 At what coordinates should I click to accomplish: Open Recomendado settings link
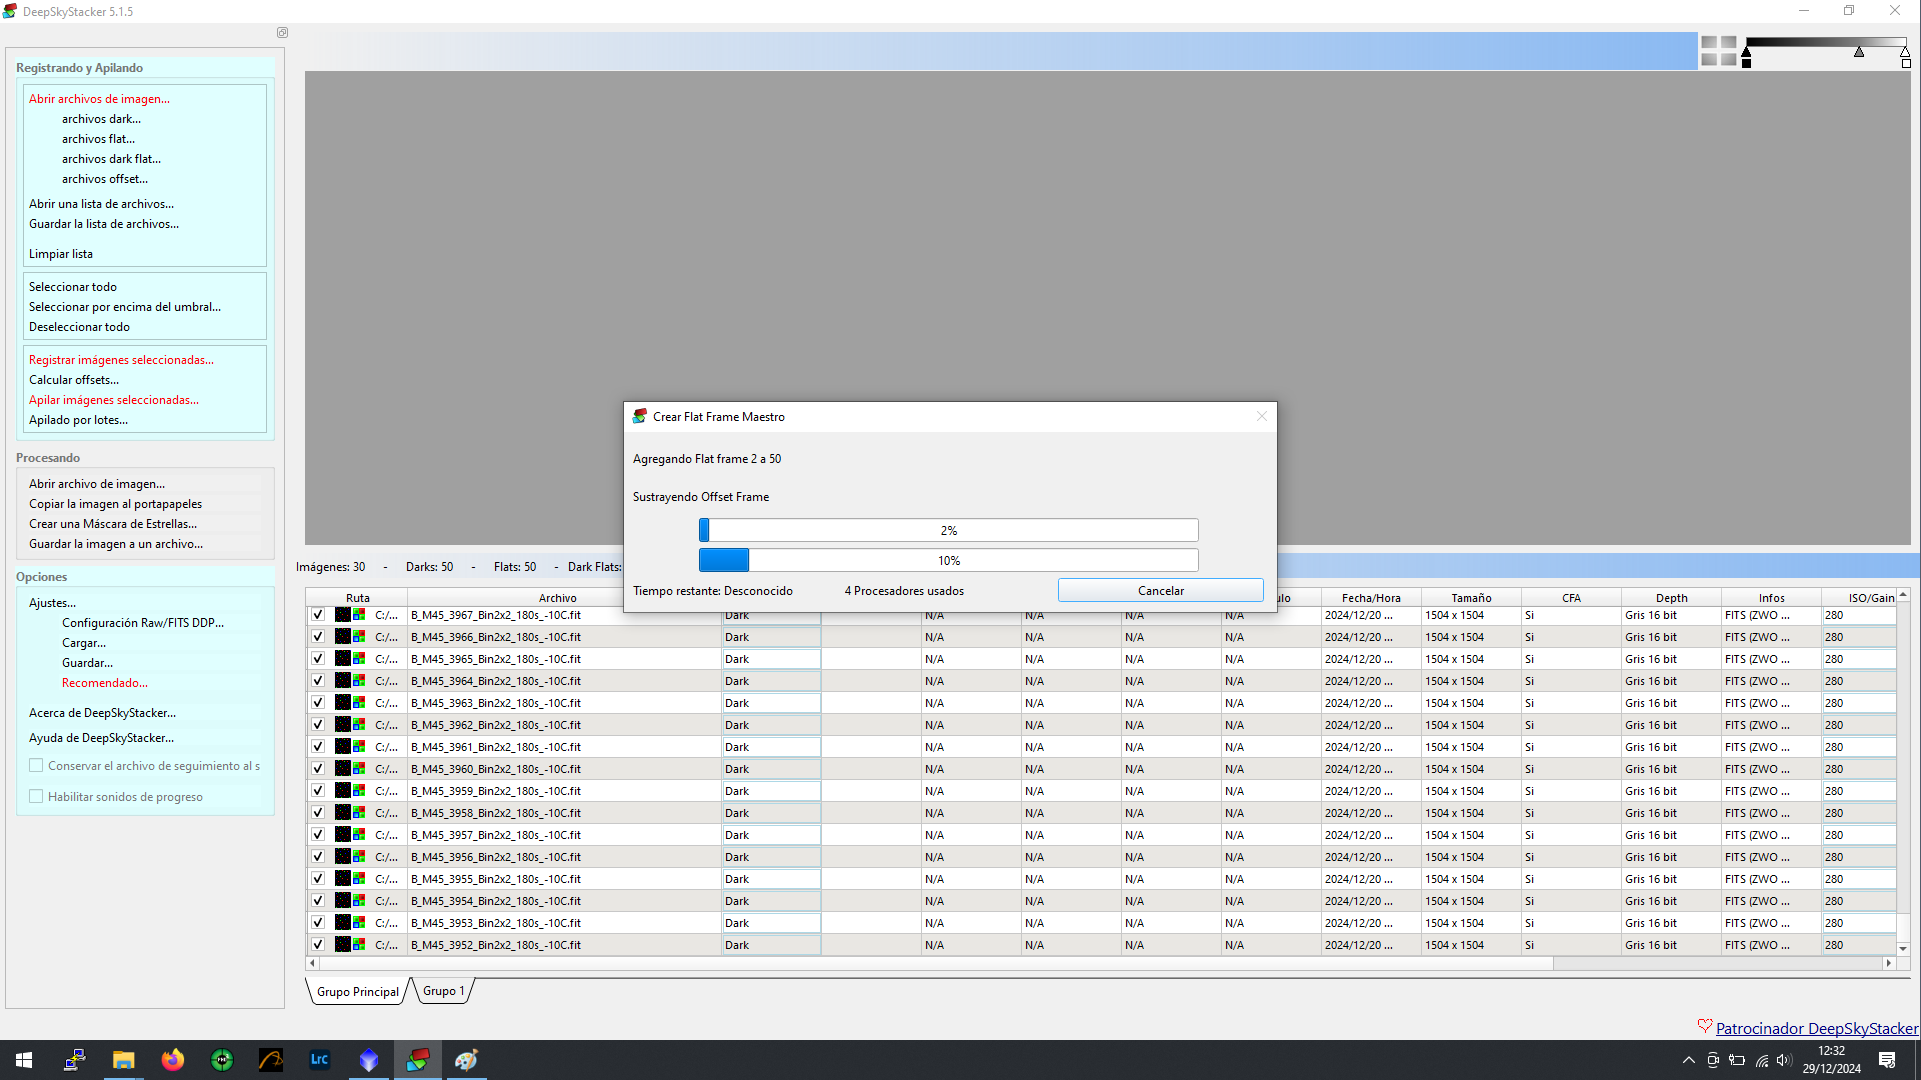(105, 683)
